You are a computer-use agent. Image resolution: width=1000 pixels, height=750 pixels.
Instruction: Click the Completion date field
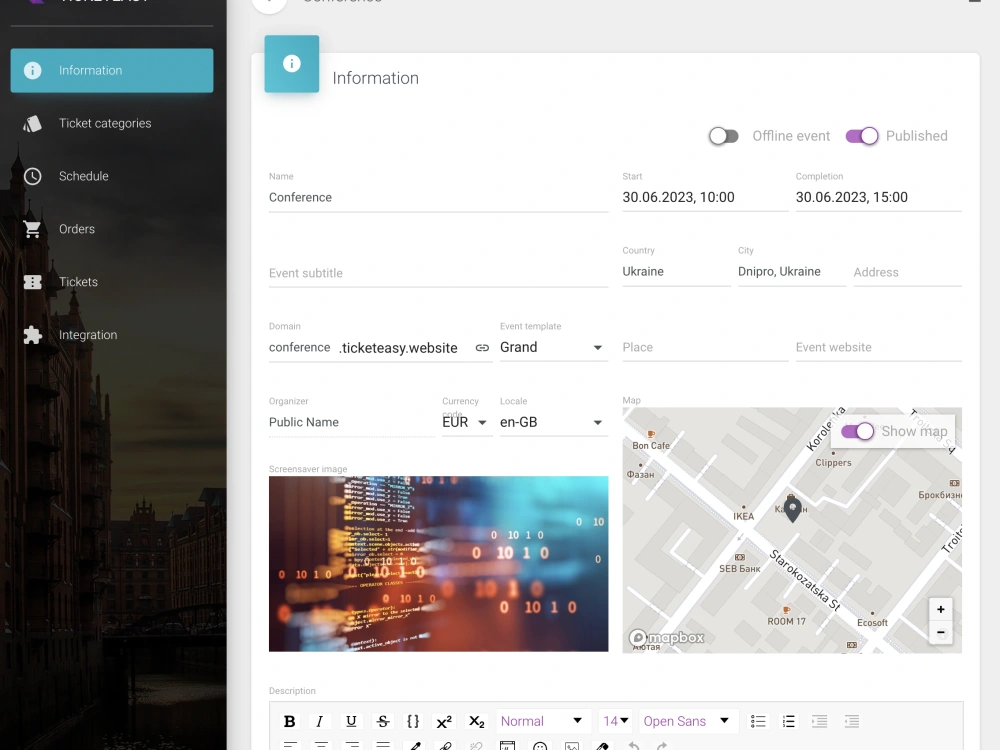(878, 198)
